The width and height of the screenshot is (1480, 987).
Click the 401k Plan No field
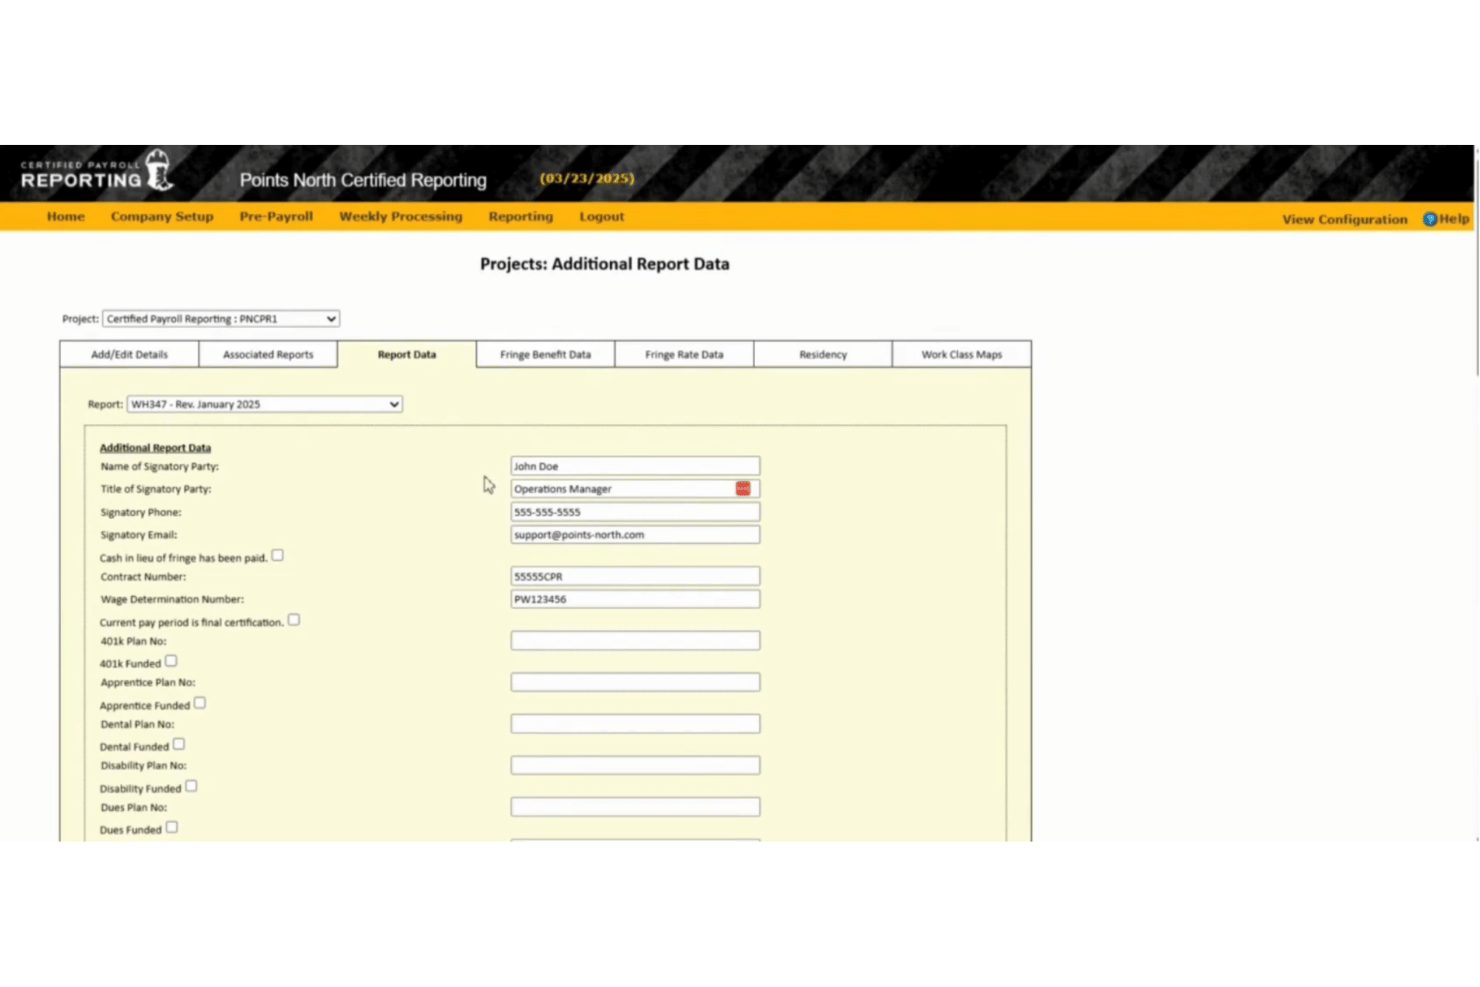coord(635,640)
